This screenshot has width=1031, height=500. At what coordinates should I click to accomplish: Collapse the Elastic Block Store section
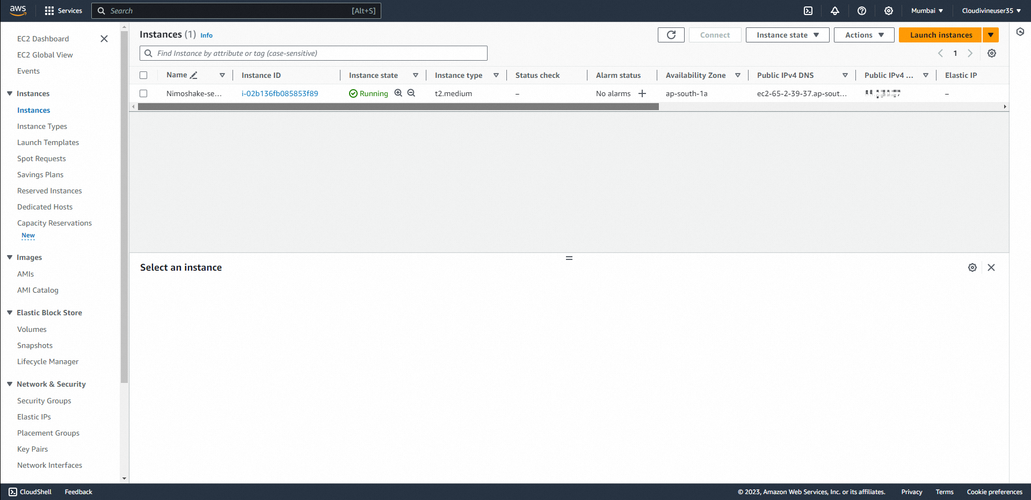[x=10, y=312]
